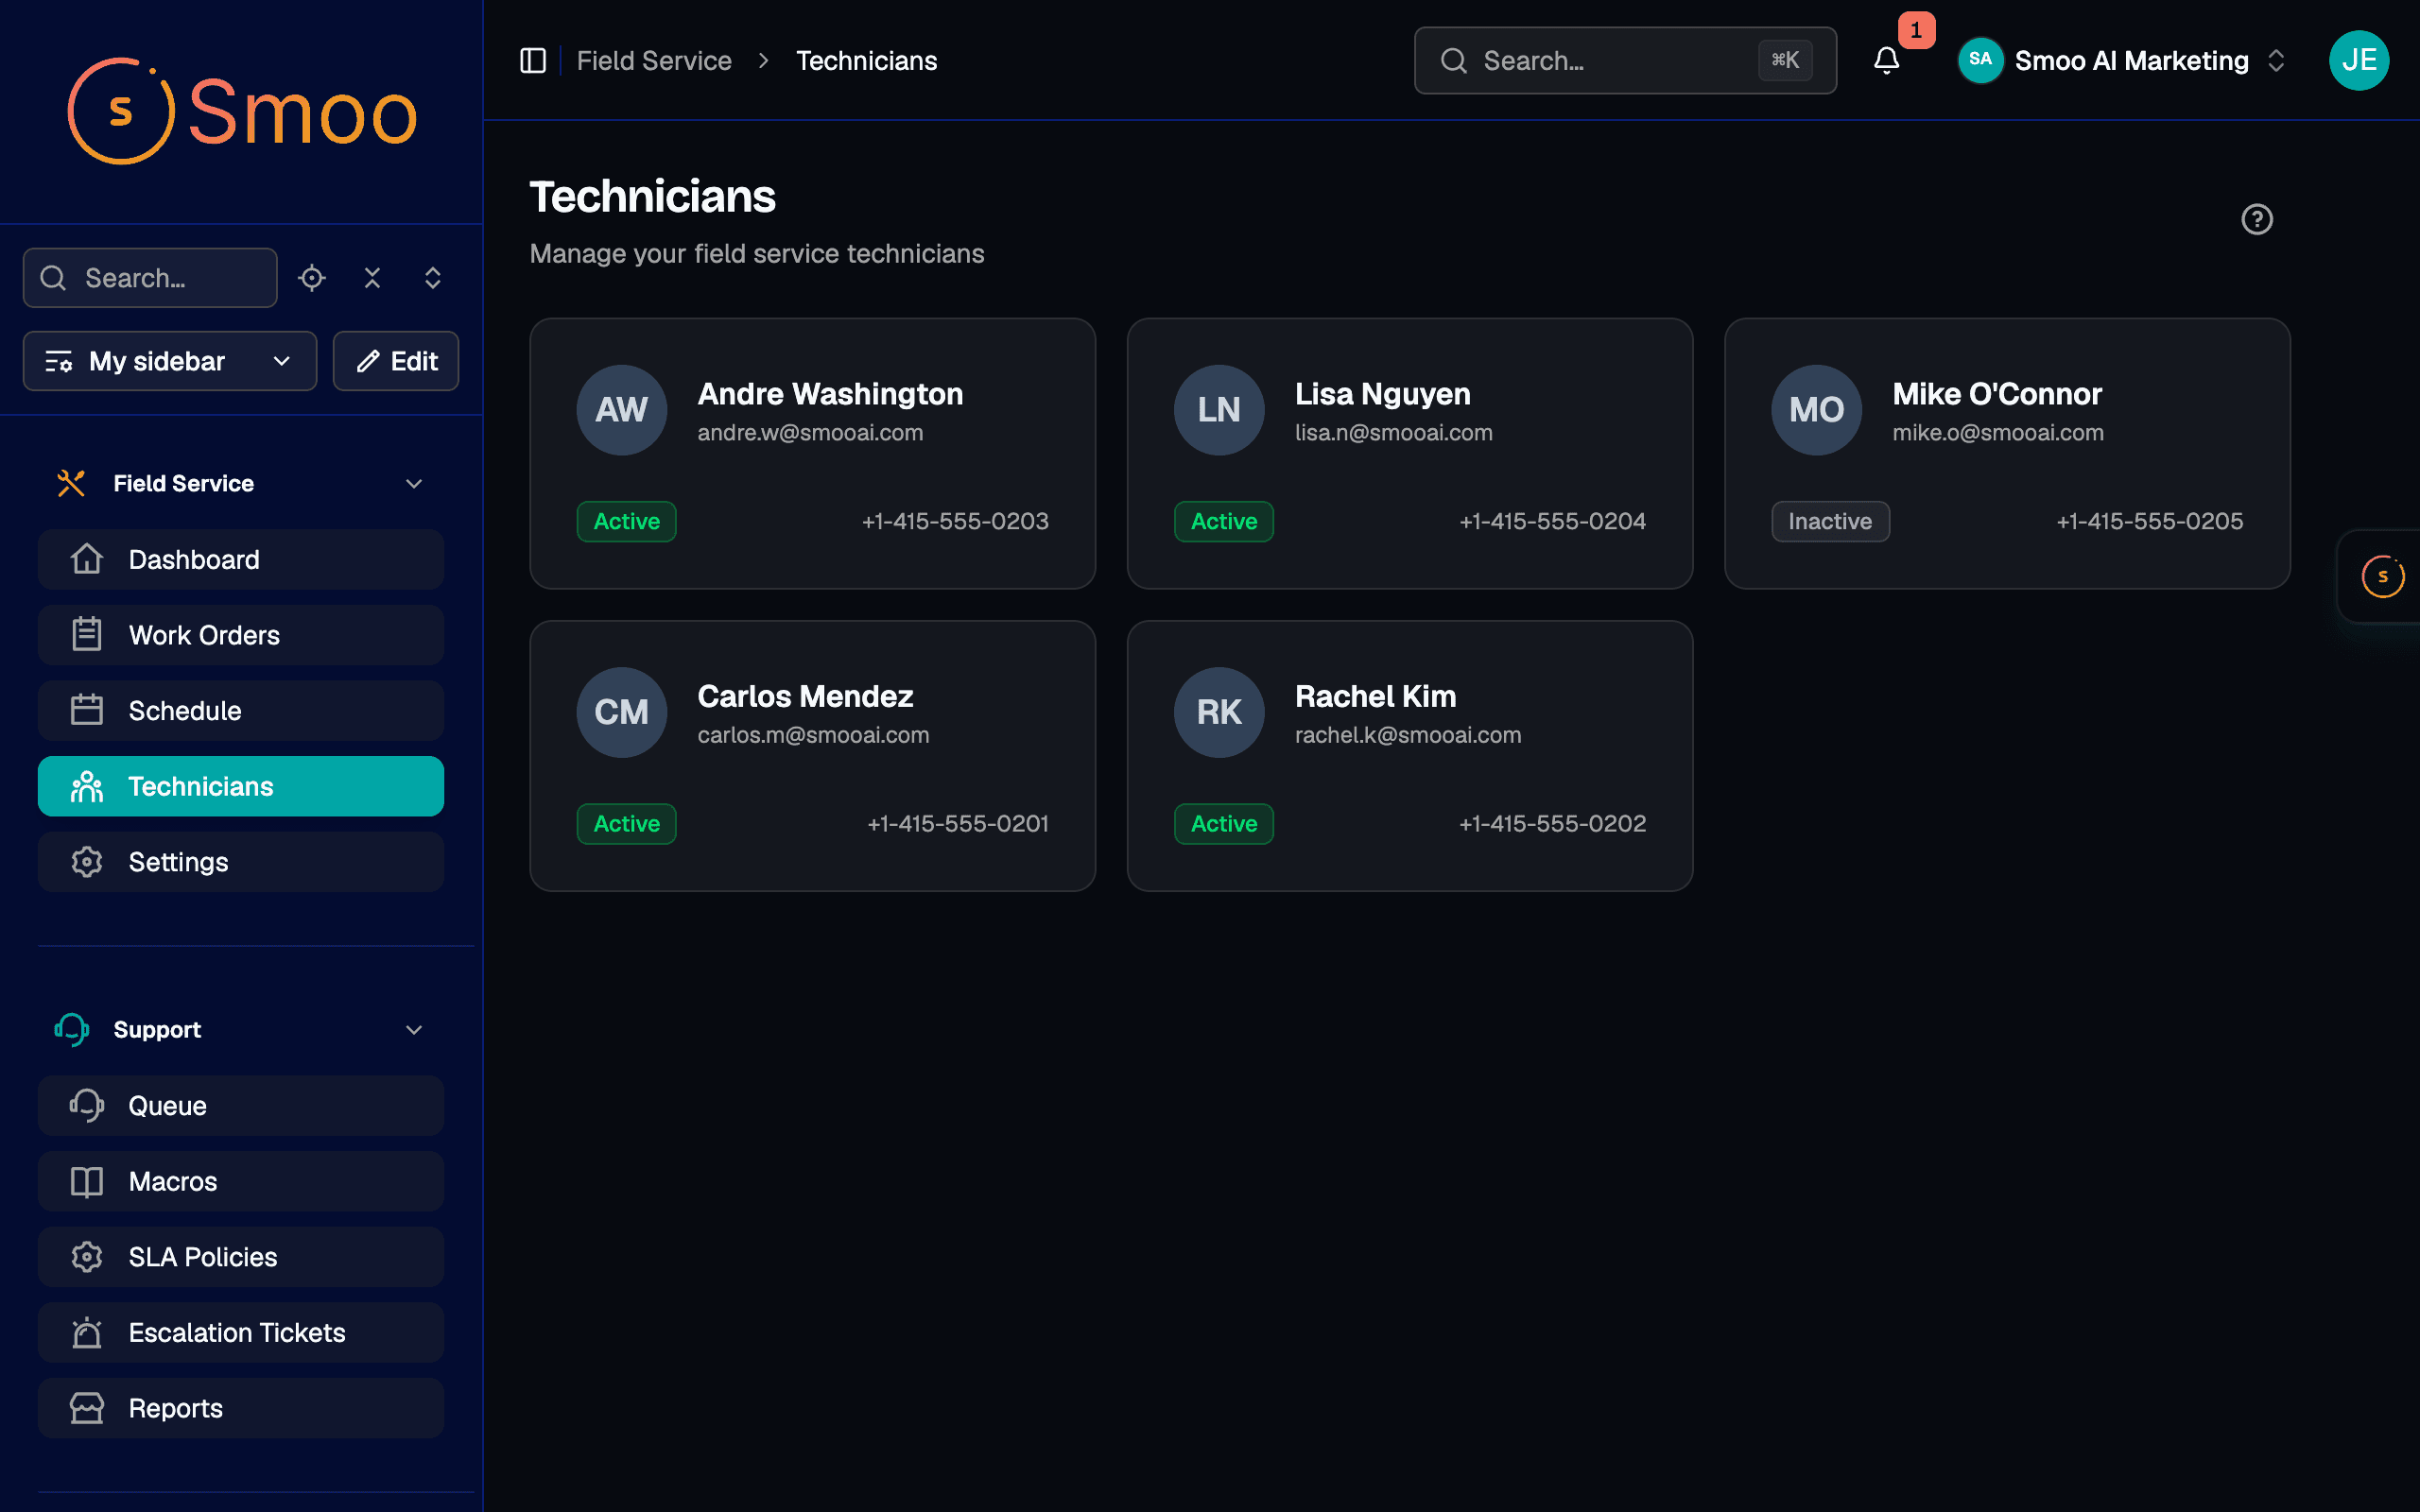Click Andre Washington's Active badge
Screen dimensions: 2420x1512
626,521
